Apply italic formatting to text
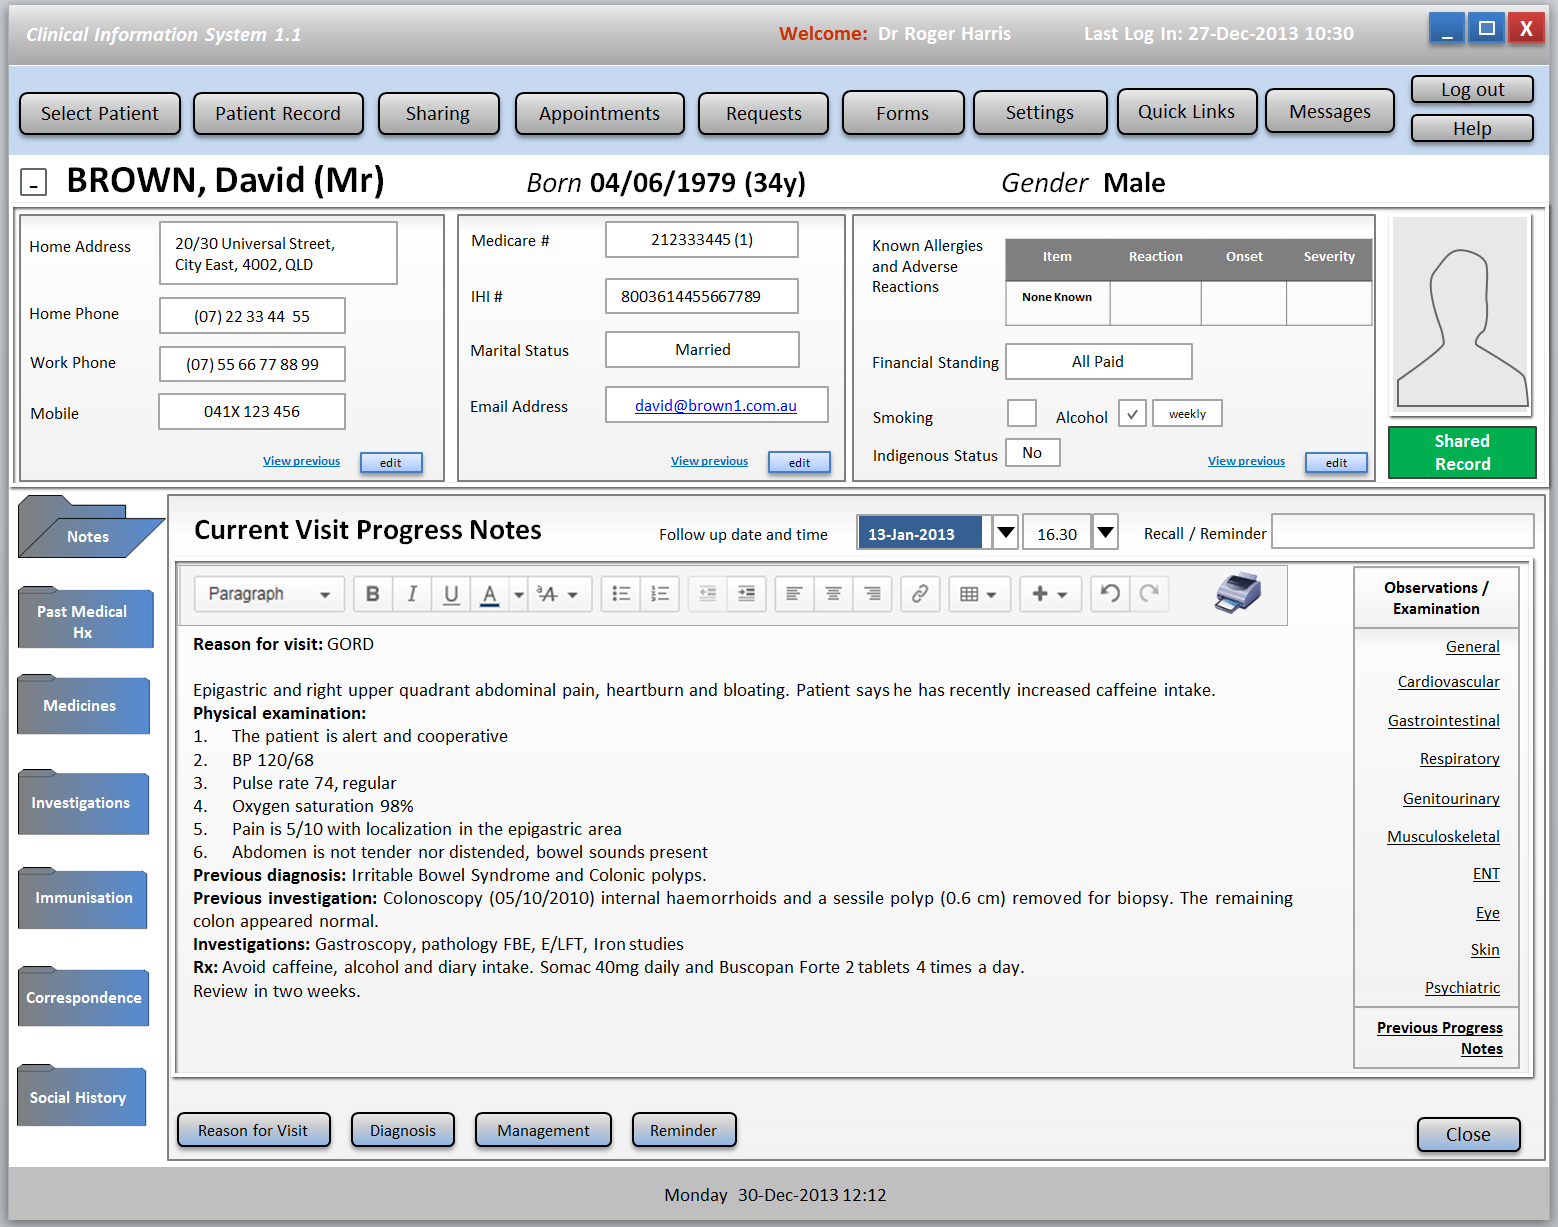1558x1227 pixels. [412, 594]
